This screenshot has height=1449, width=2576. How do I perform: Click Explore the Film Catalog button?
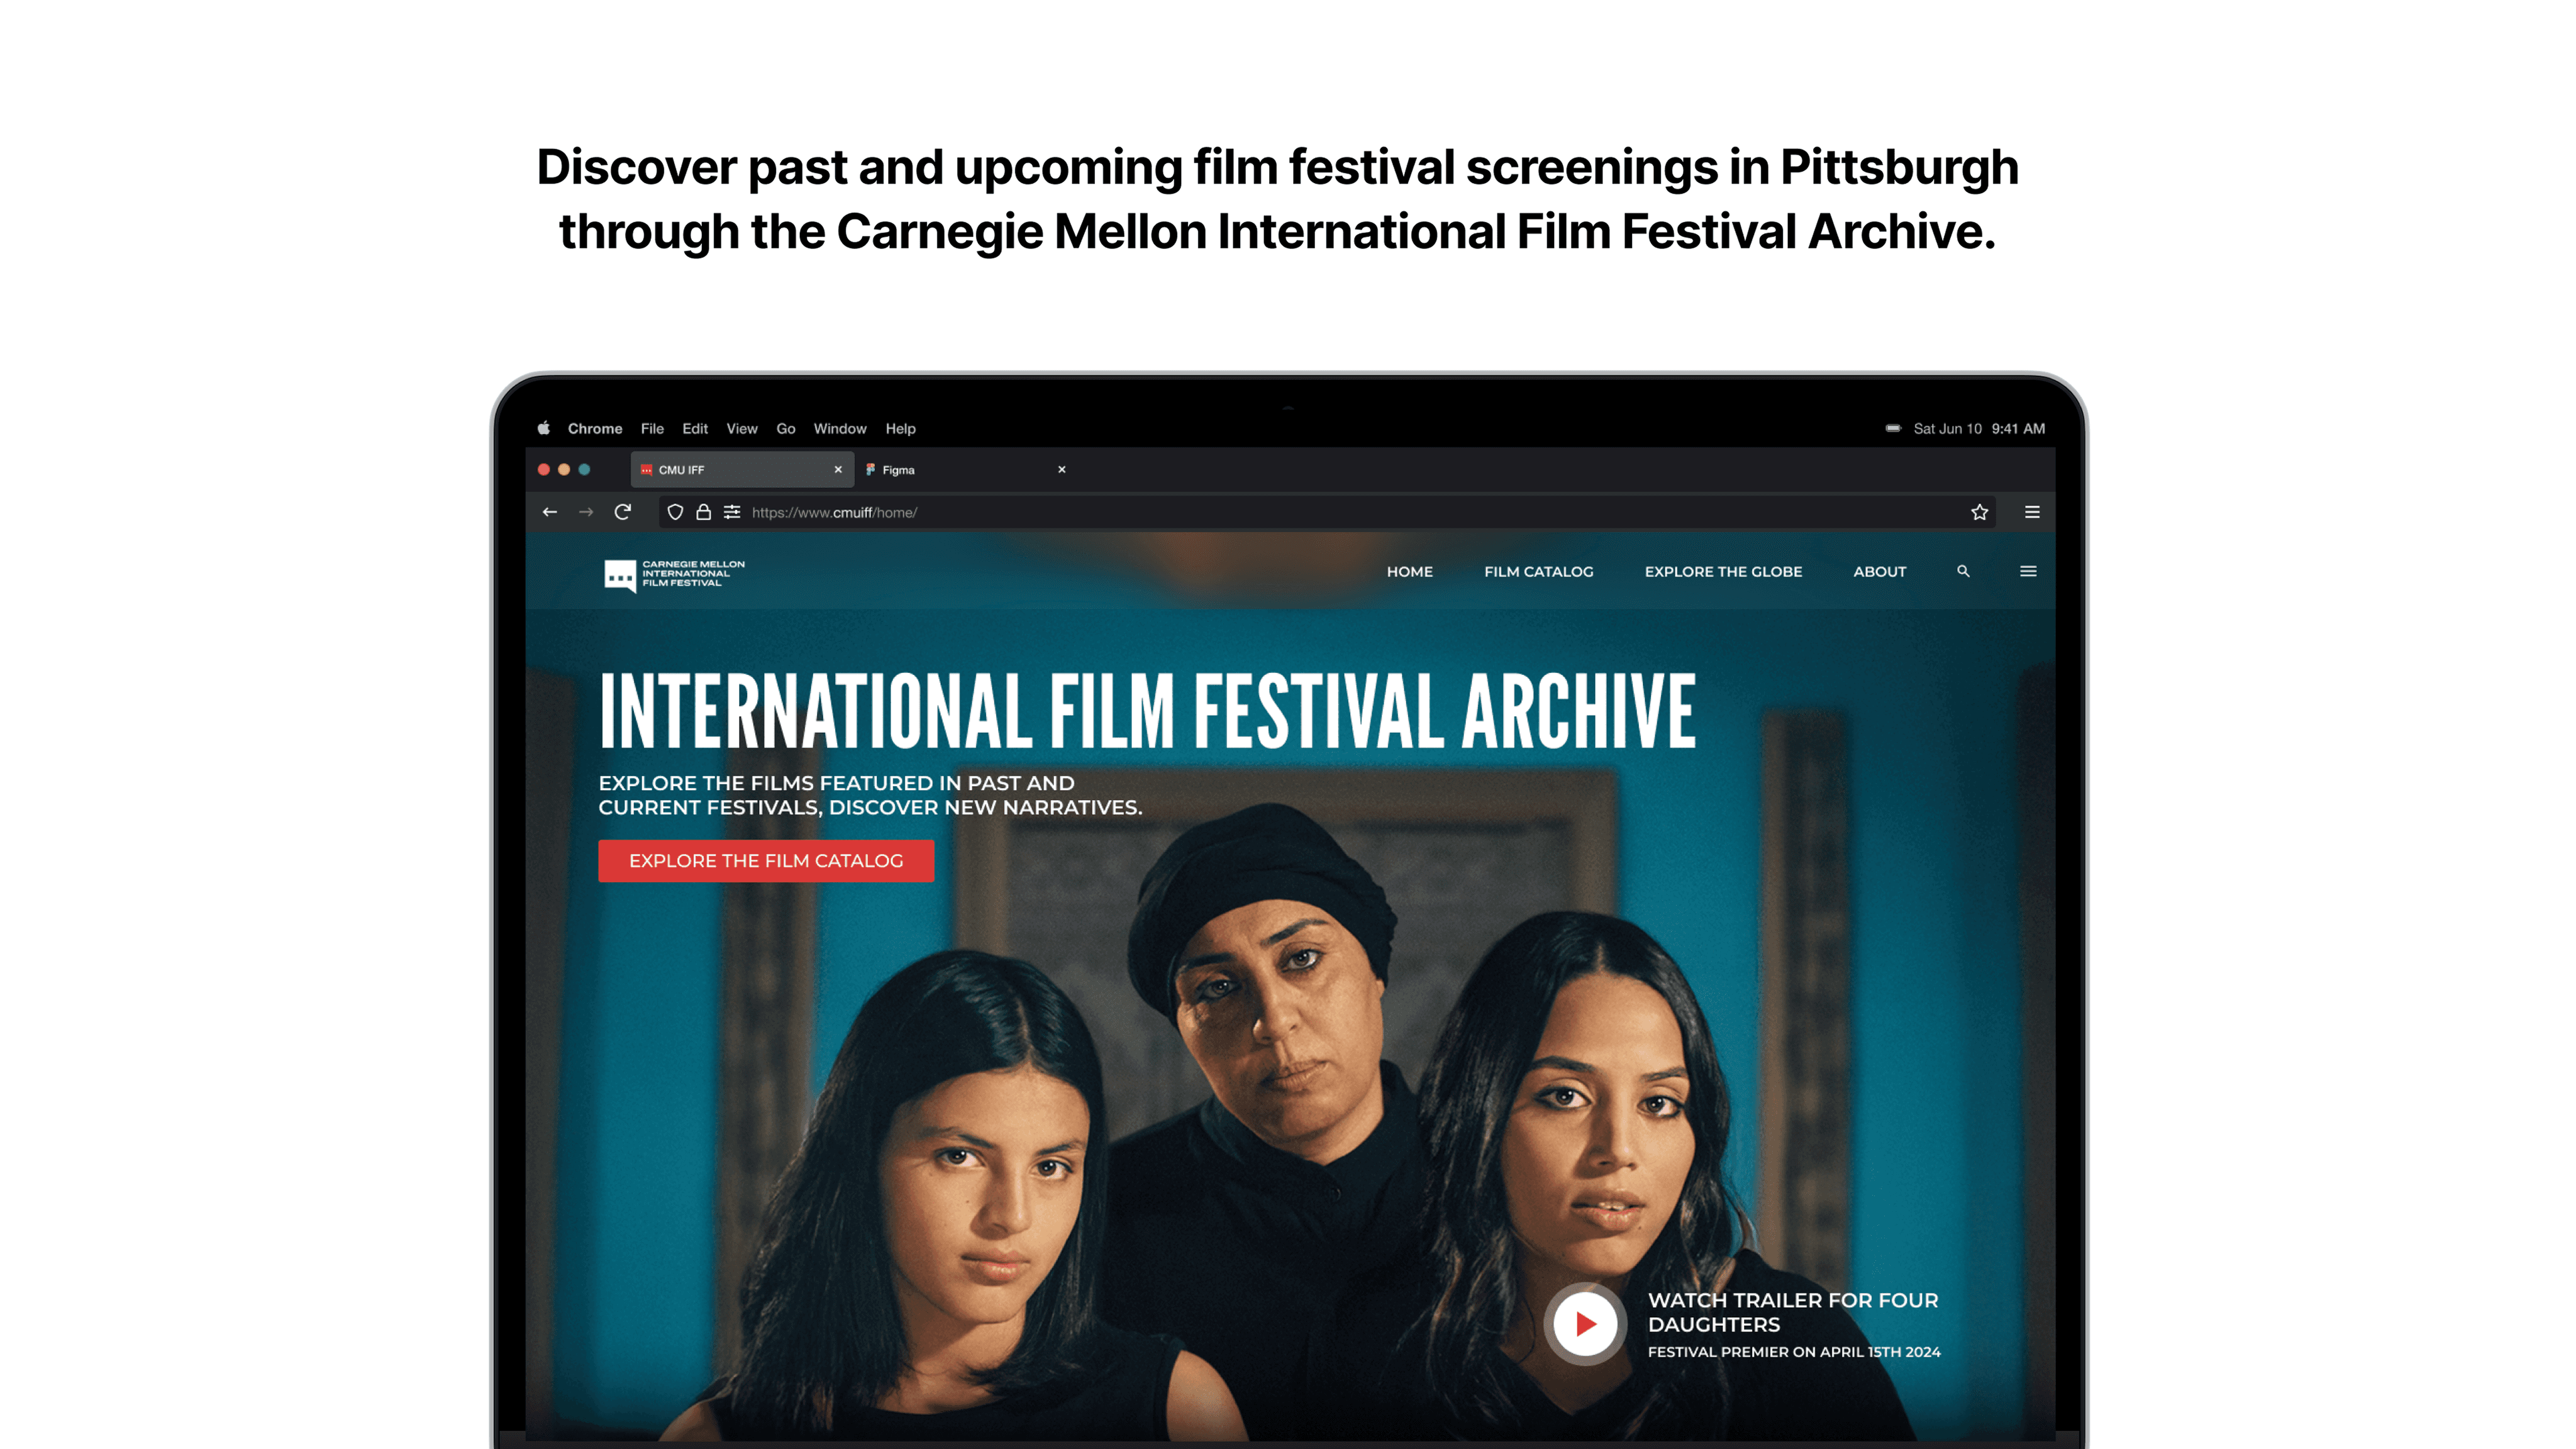click(x=766, y=861)
